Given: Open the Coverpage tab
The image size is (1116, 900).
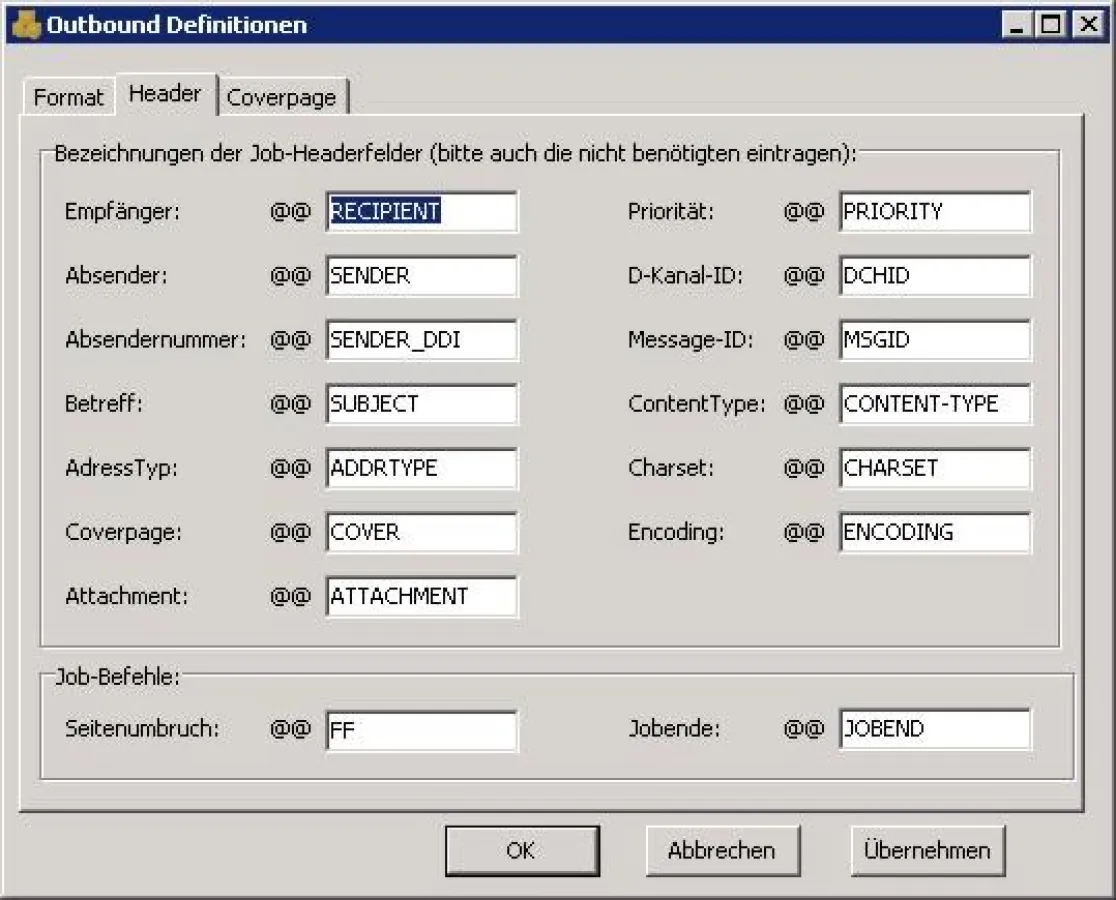Looking at the screenshot, I should pyautogui.click(x=283, y=97).
